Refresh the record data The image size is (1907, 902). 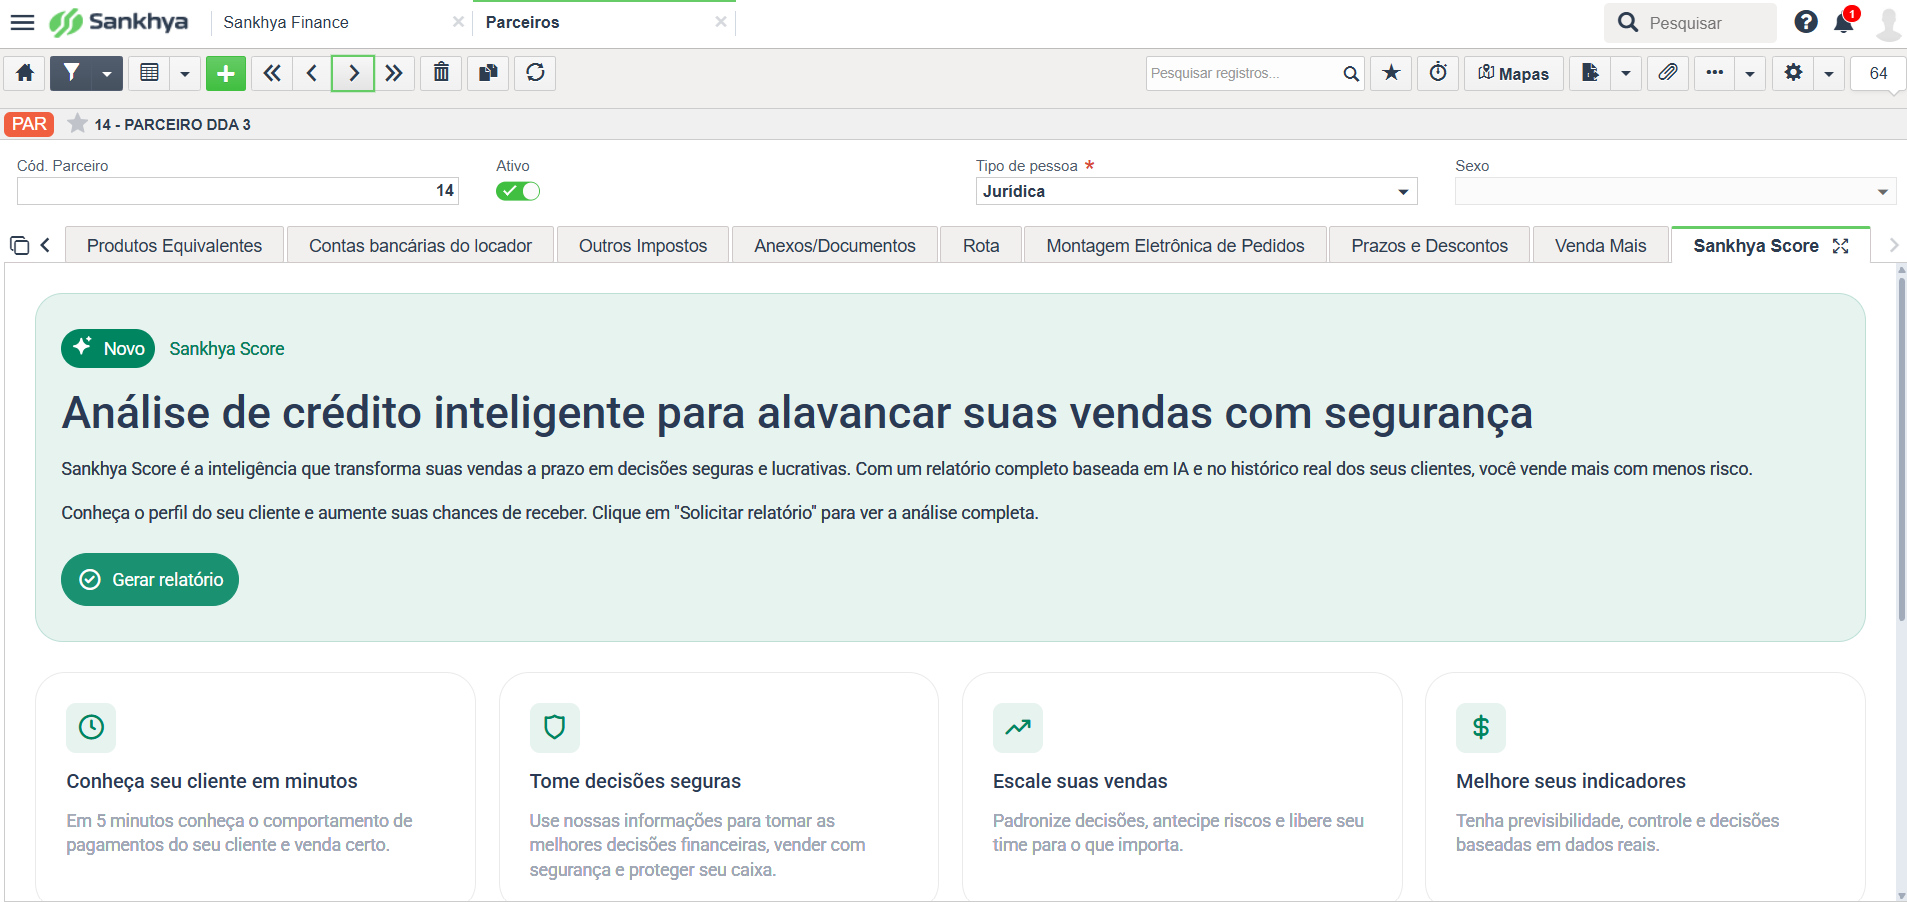pos(535,73)
